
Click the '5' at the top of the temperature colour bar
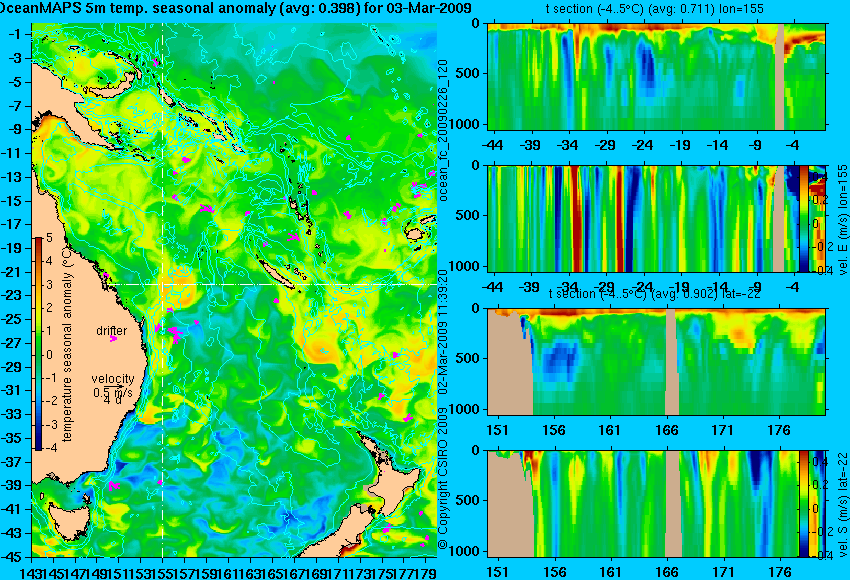pos(49,237)
